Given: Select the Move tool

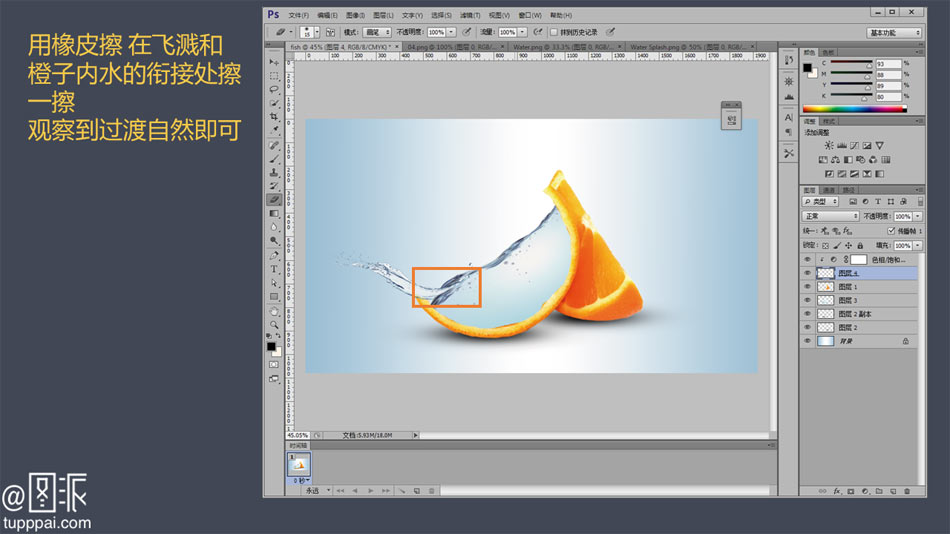Looking at the screenshot, I should (x=274, y=62).
